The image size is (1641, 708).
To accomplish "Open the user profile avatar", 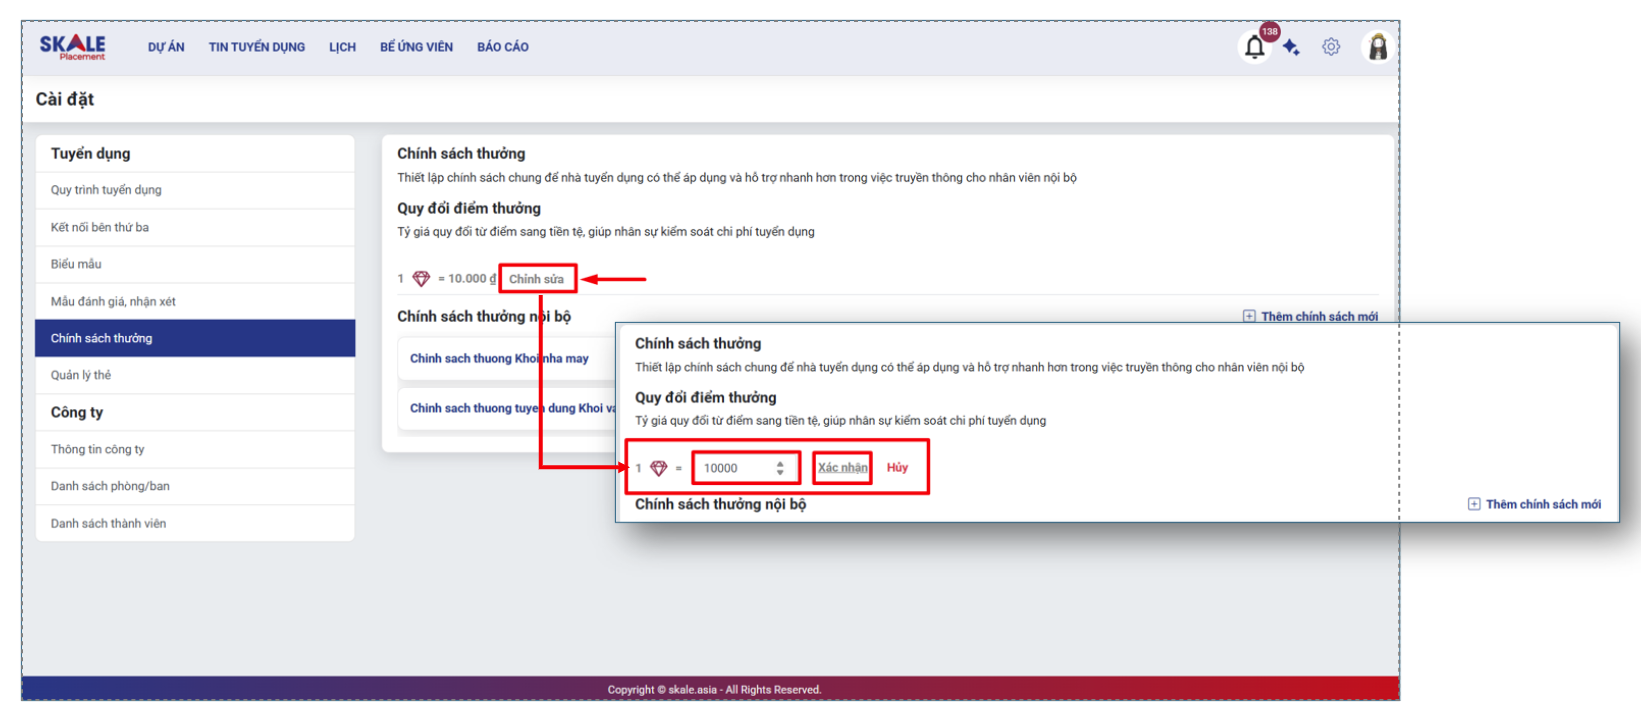I will click(1378, 47).
